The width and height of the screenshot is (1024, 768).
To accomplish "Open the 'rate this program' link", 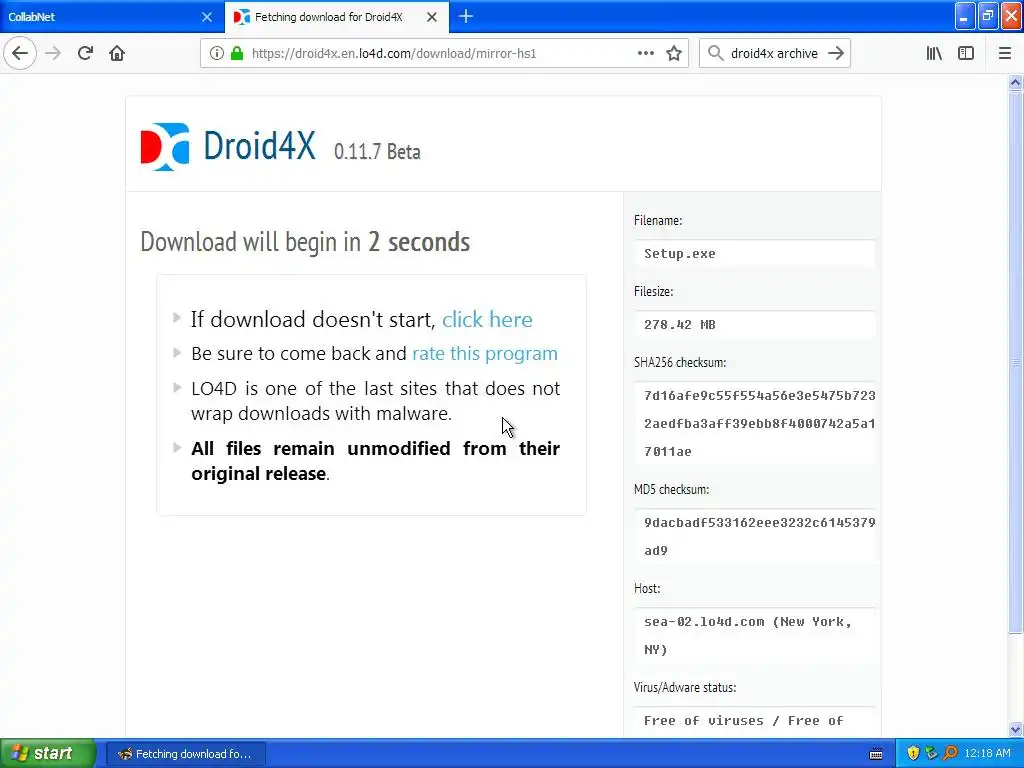I will point(485,353).
